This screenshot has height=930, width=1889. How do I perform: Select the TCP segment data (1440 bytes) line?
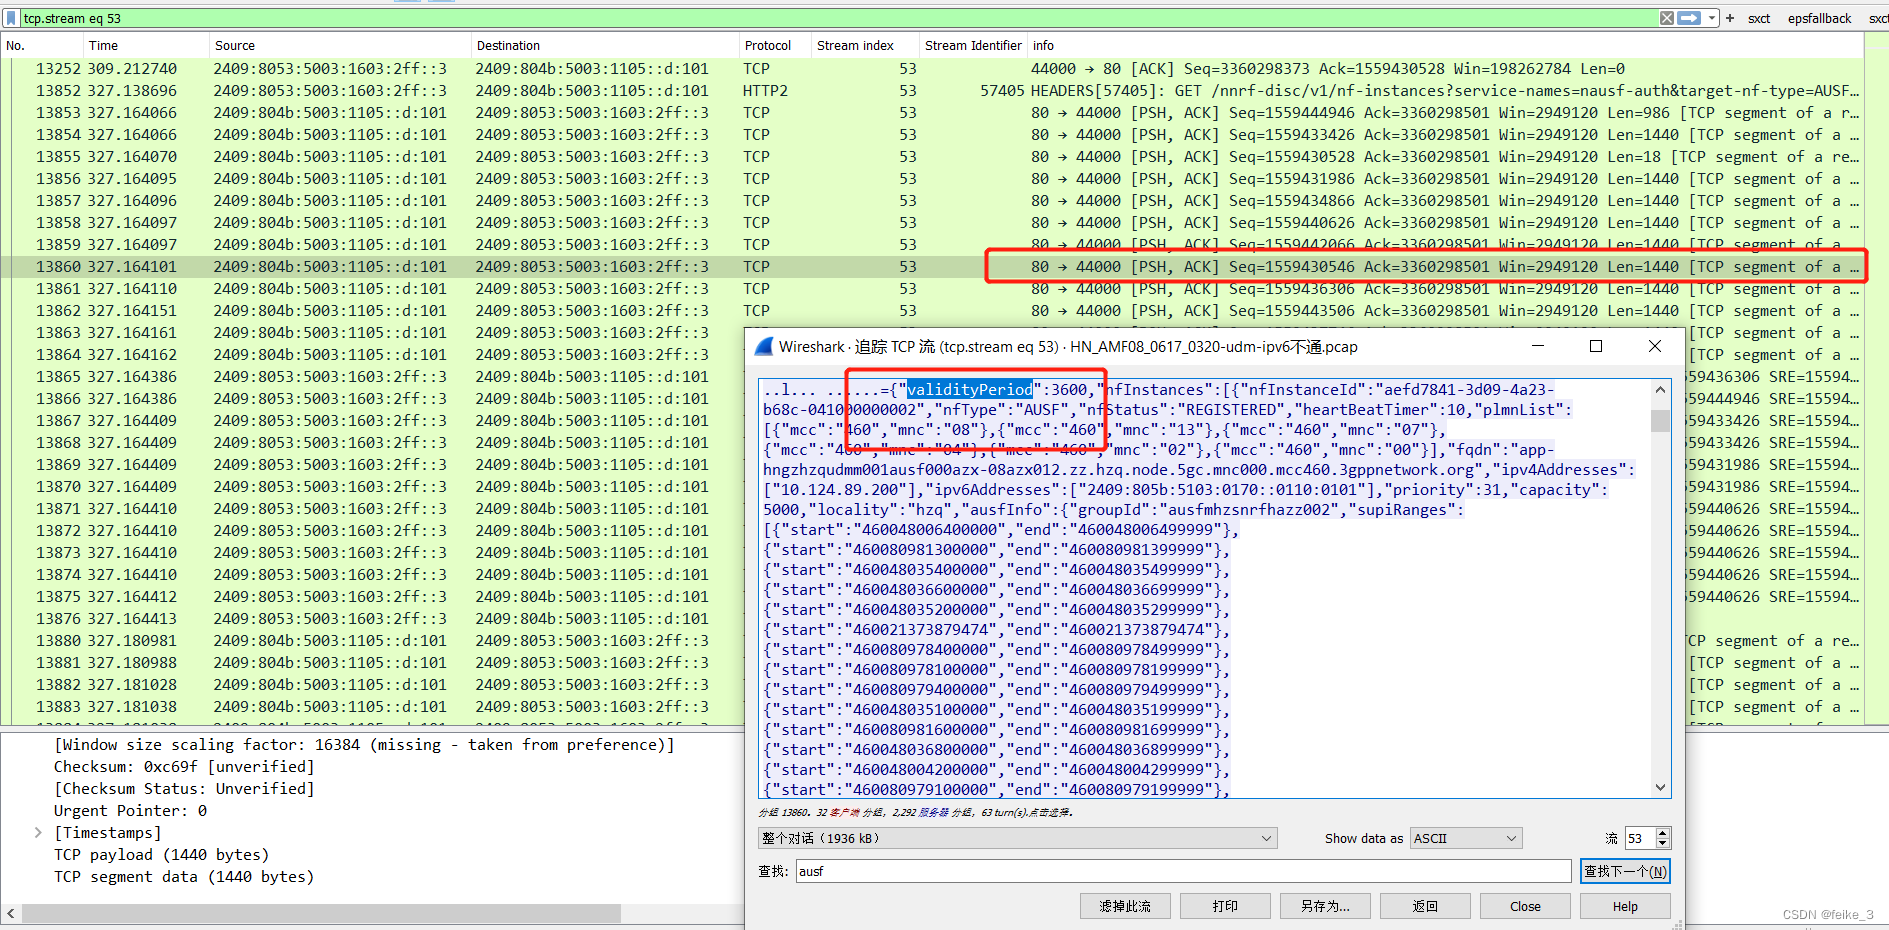click(x=184, y=877)
